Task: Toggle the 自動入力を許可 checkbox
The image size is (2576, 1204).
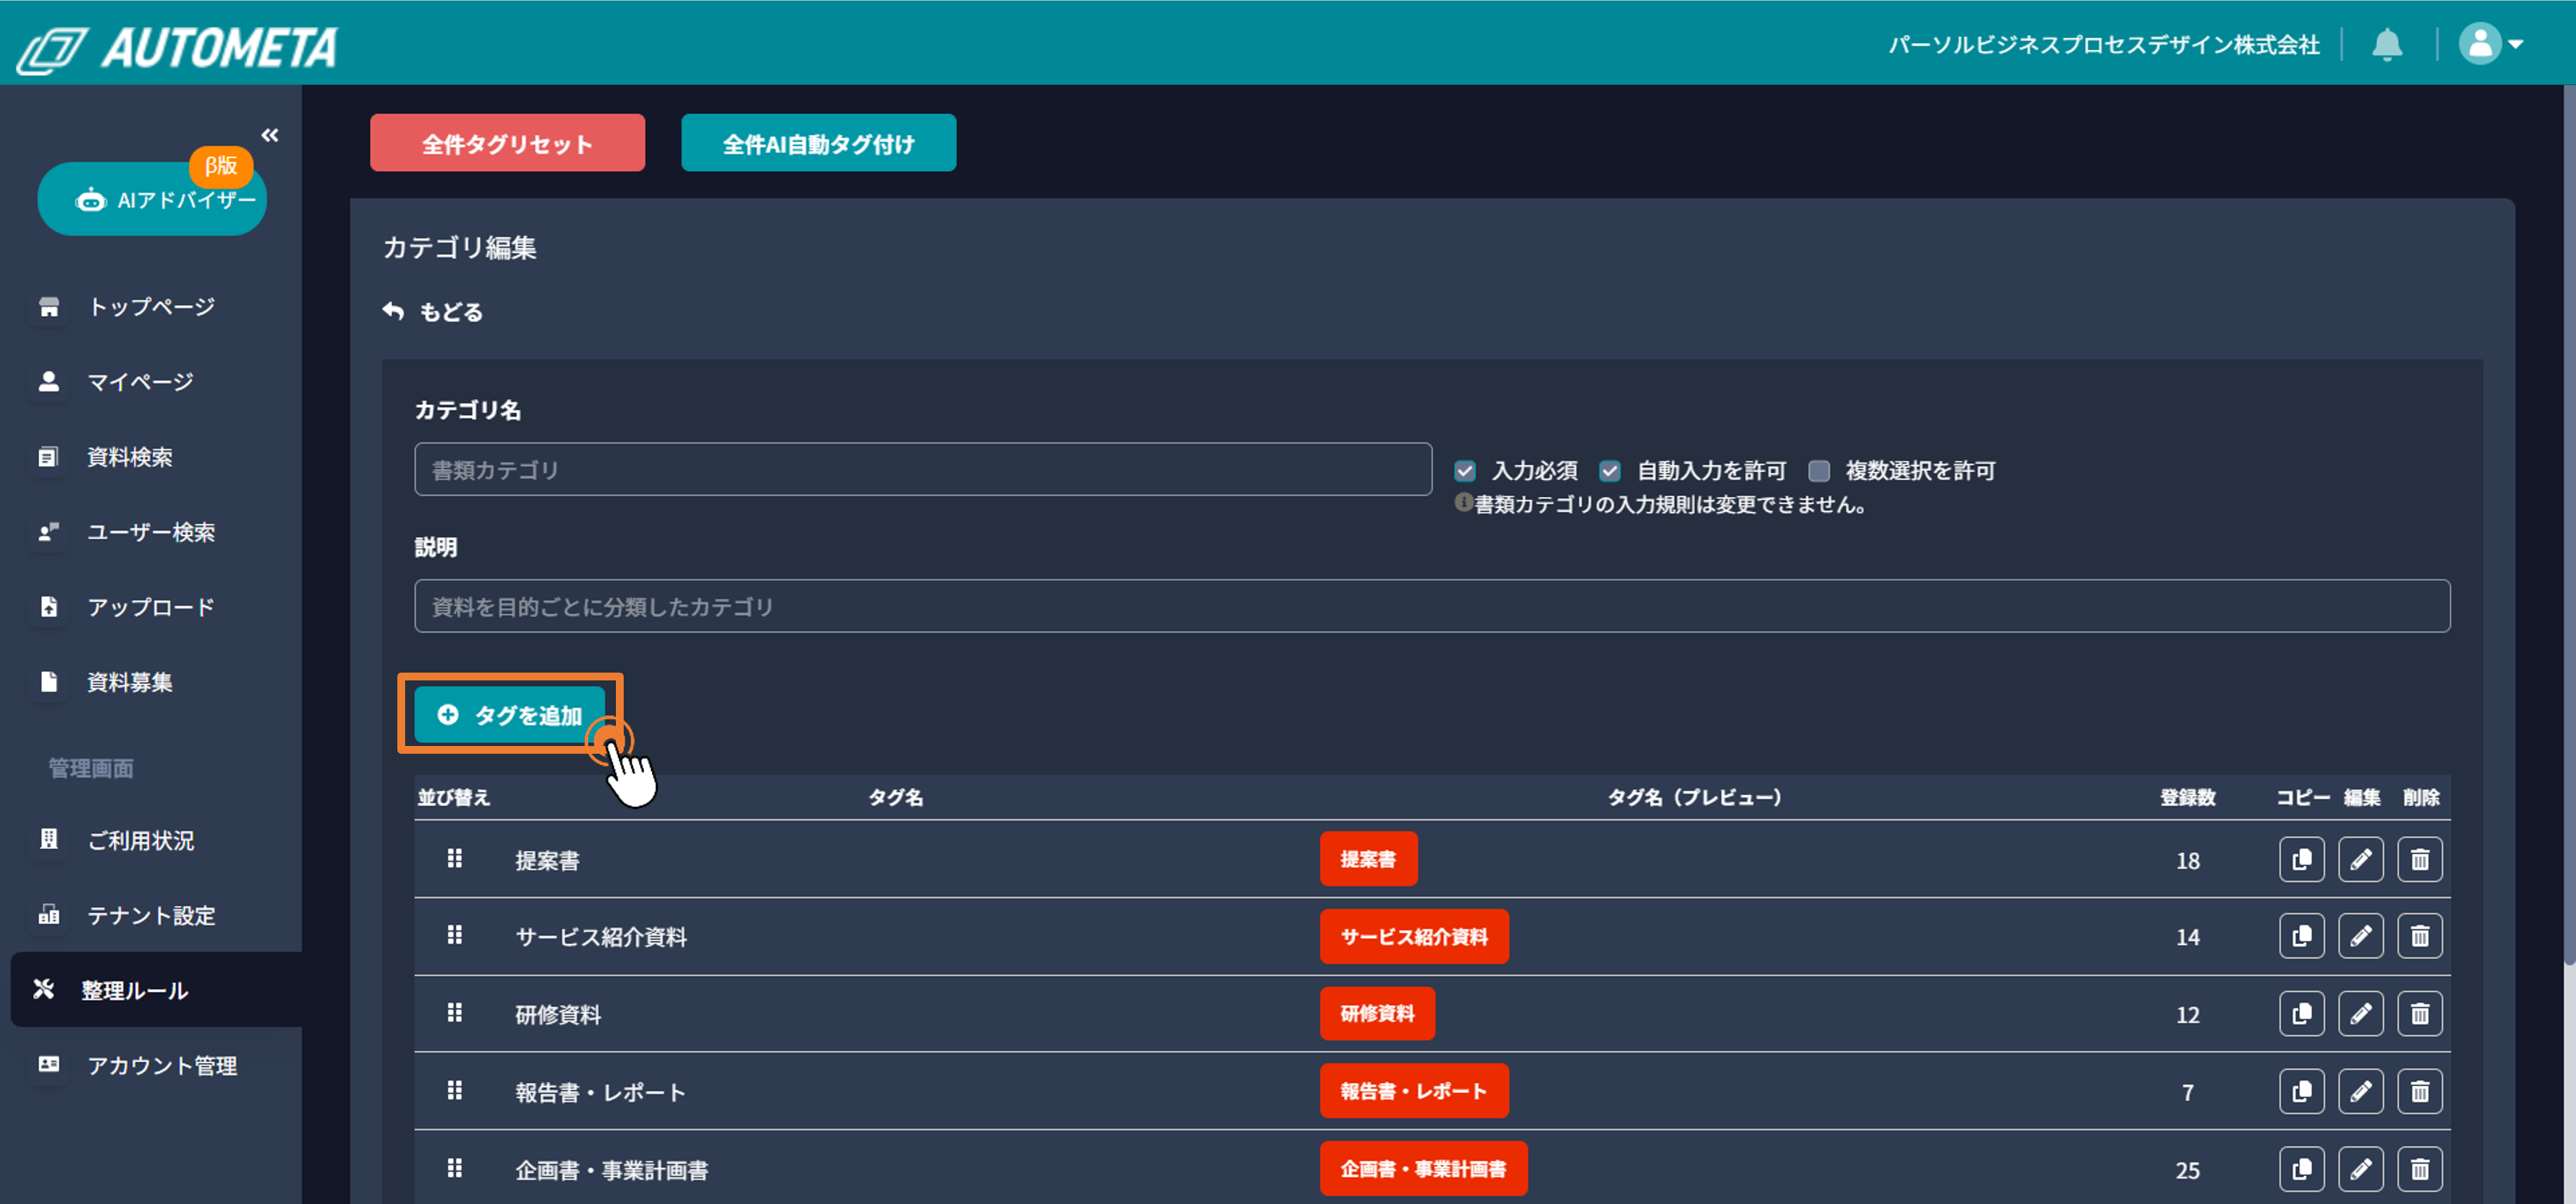Action: tap(1609, 471)
